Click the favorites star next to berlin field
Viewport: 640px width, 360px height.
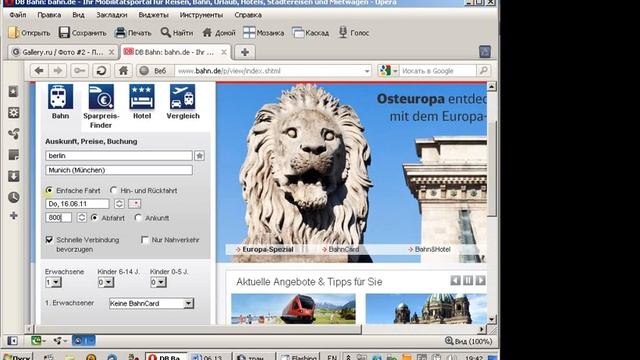tap(200, 156)
